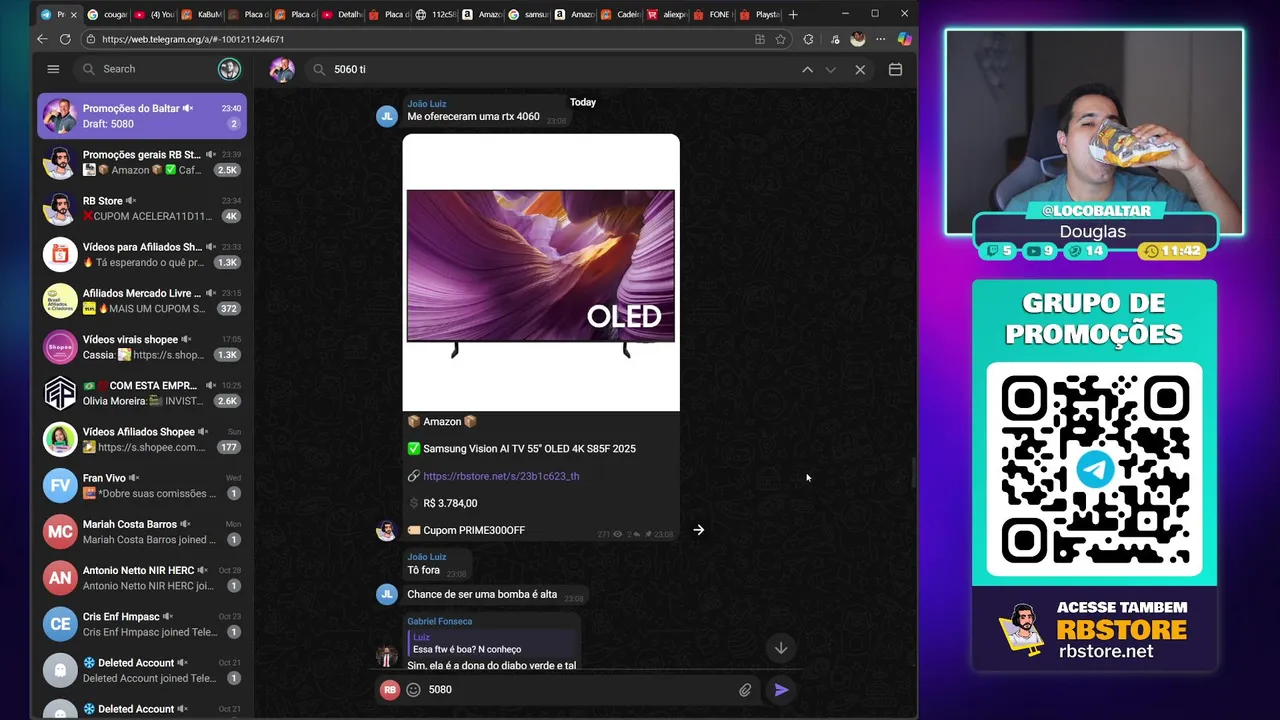Open the Telegram hamburger menu
This screenshot has height=720, width=1280.
tap(53, 69)
